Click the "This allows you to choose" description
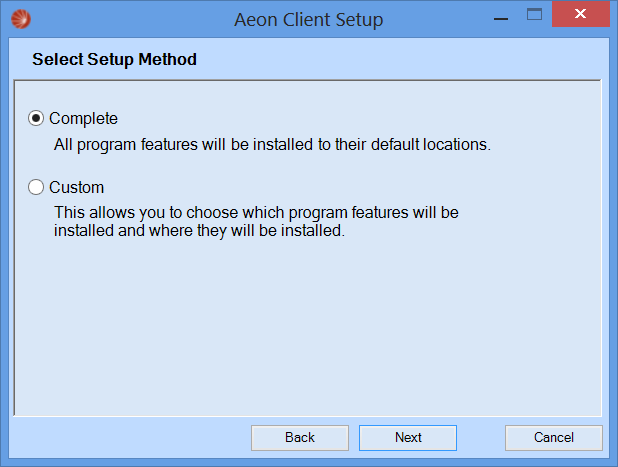This screenshot has height=467, width=618. click(x=256, y=212)
